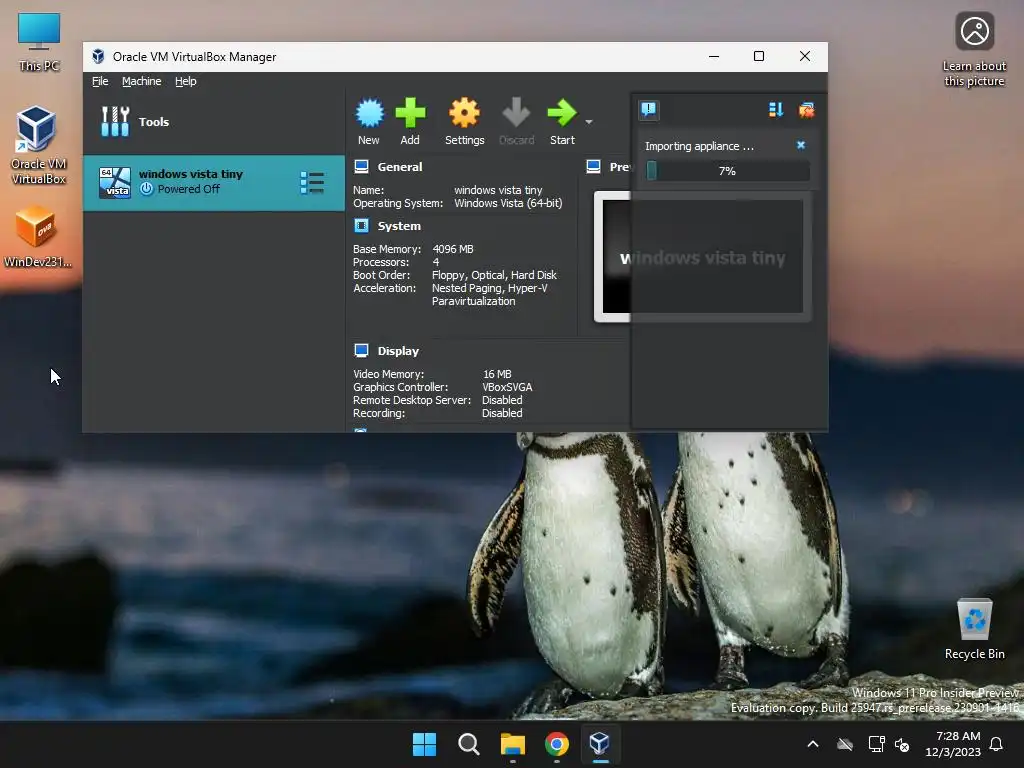Click the General section monitor icon
Viewport: 1024px width, 768px height.
361,167
